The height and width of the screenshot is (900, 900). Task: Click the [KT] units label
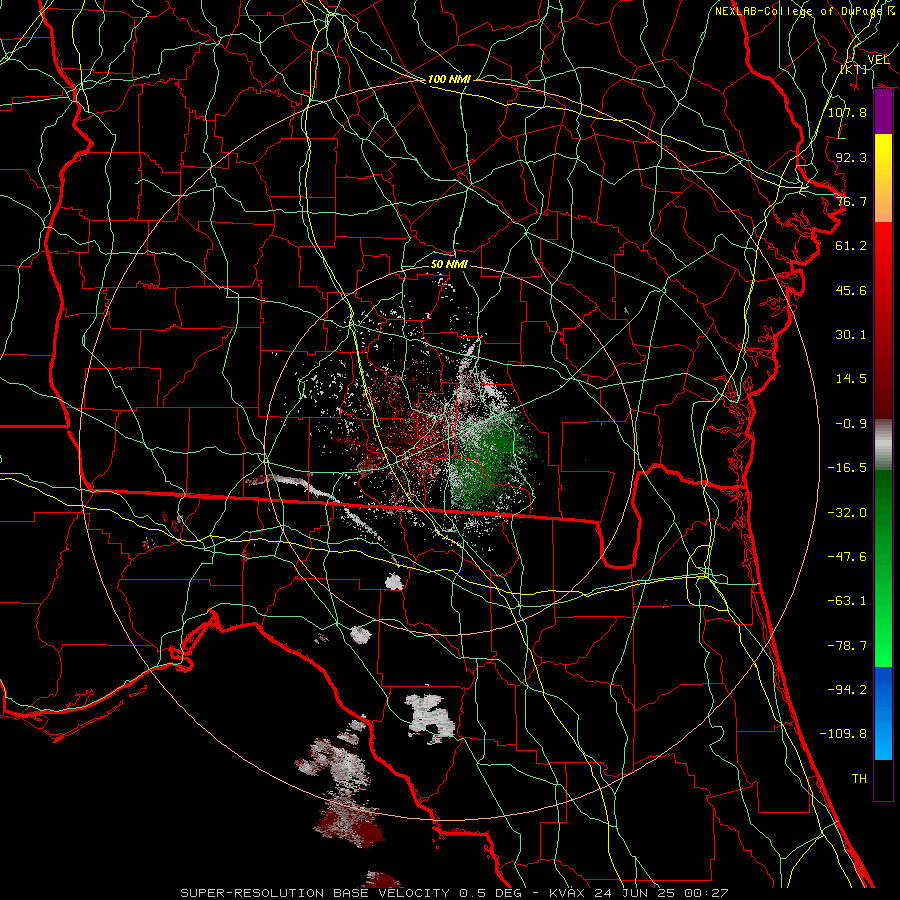coord(854,69)
